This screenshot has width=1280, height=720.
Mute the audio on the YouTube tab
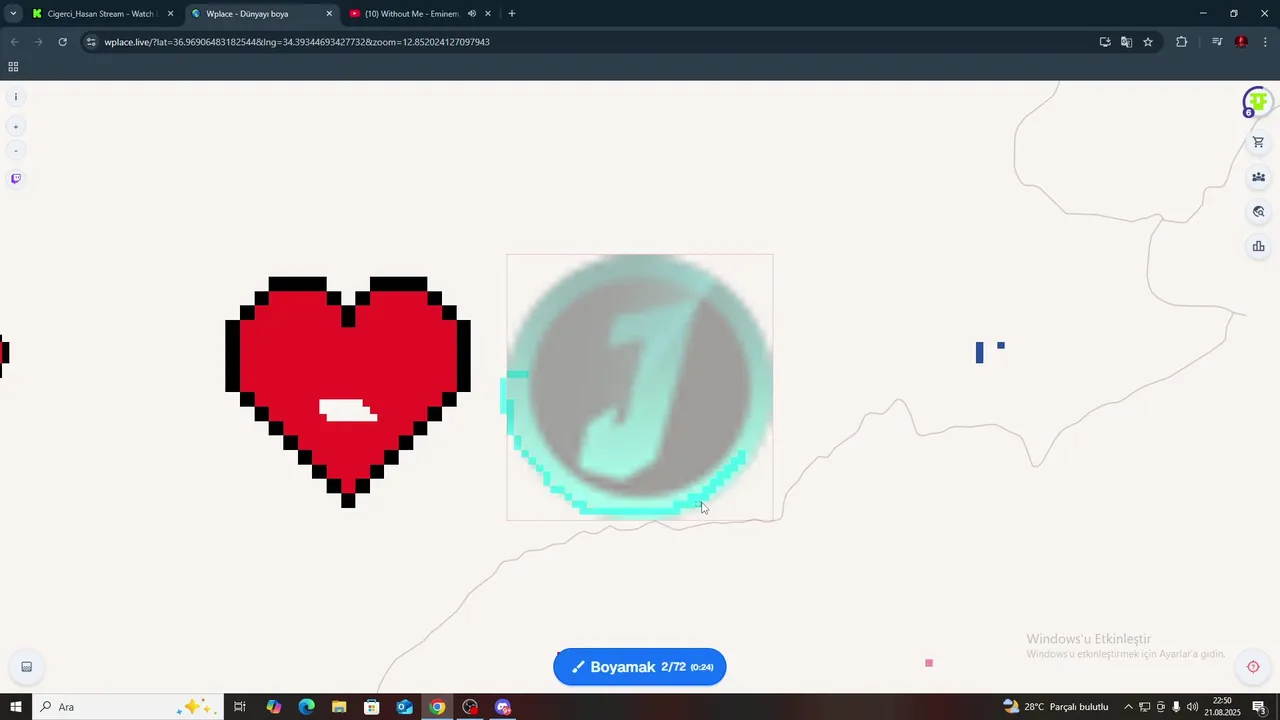pyautogui.click(x=471, y=14)
